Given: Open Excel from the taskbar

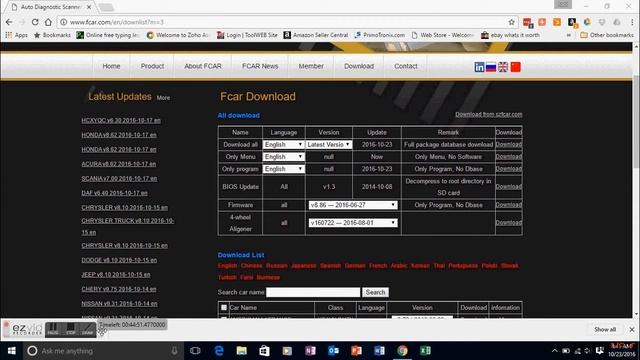Looking at the screenshot, I should tap(425, 351).
